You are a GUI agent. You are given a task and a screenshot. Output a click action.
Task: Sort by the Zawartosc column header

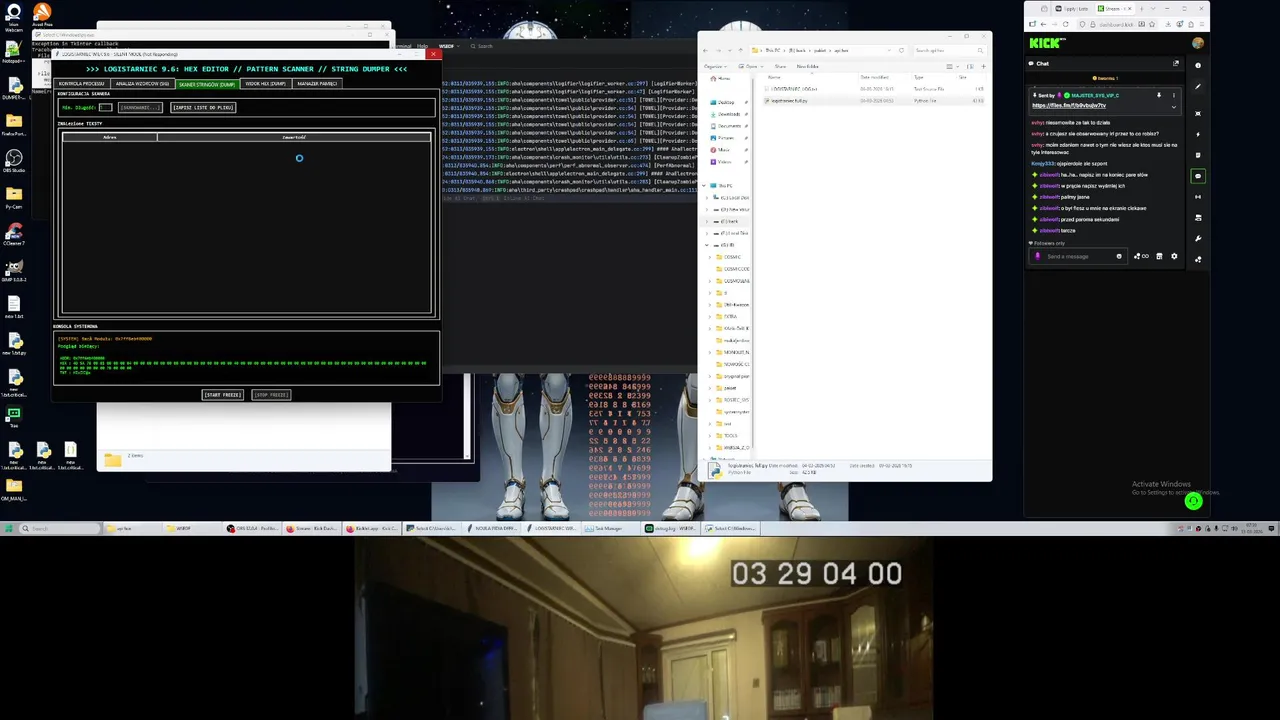coord(294,137)
